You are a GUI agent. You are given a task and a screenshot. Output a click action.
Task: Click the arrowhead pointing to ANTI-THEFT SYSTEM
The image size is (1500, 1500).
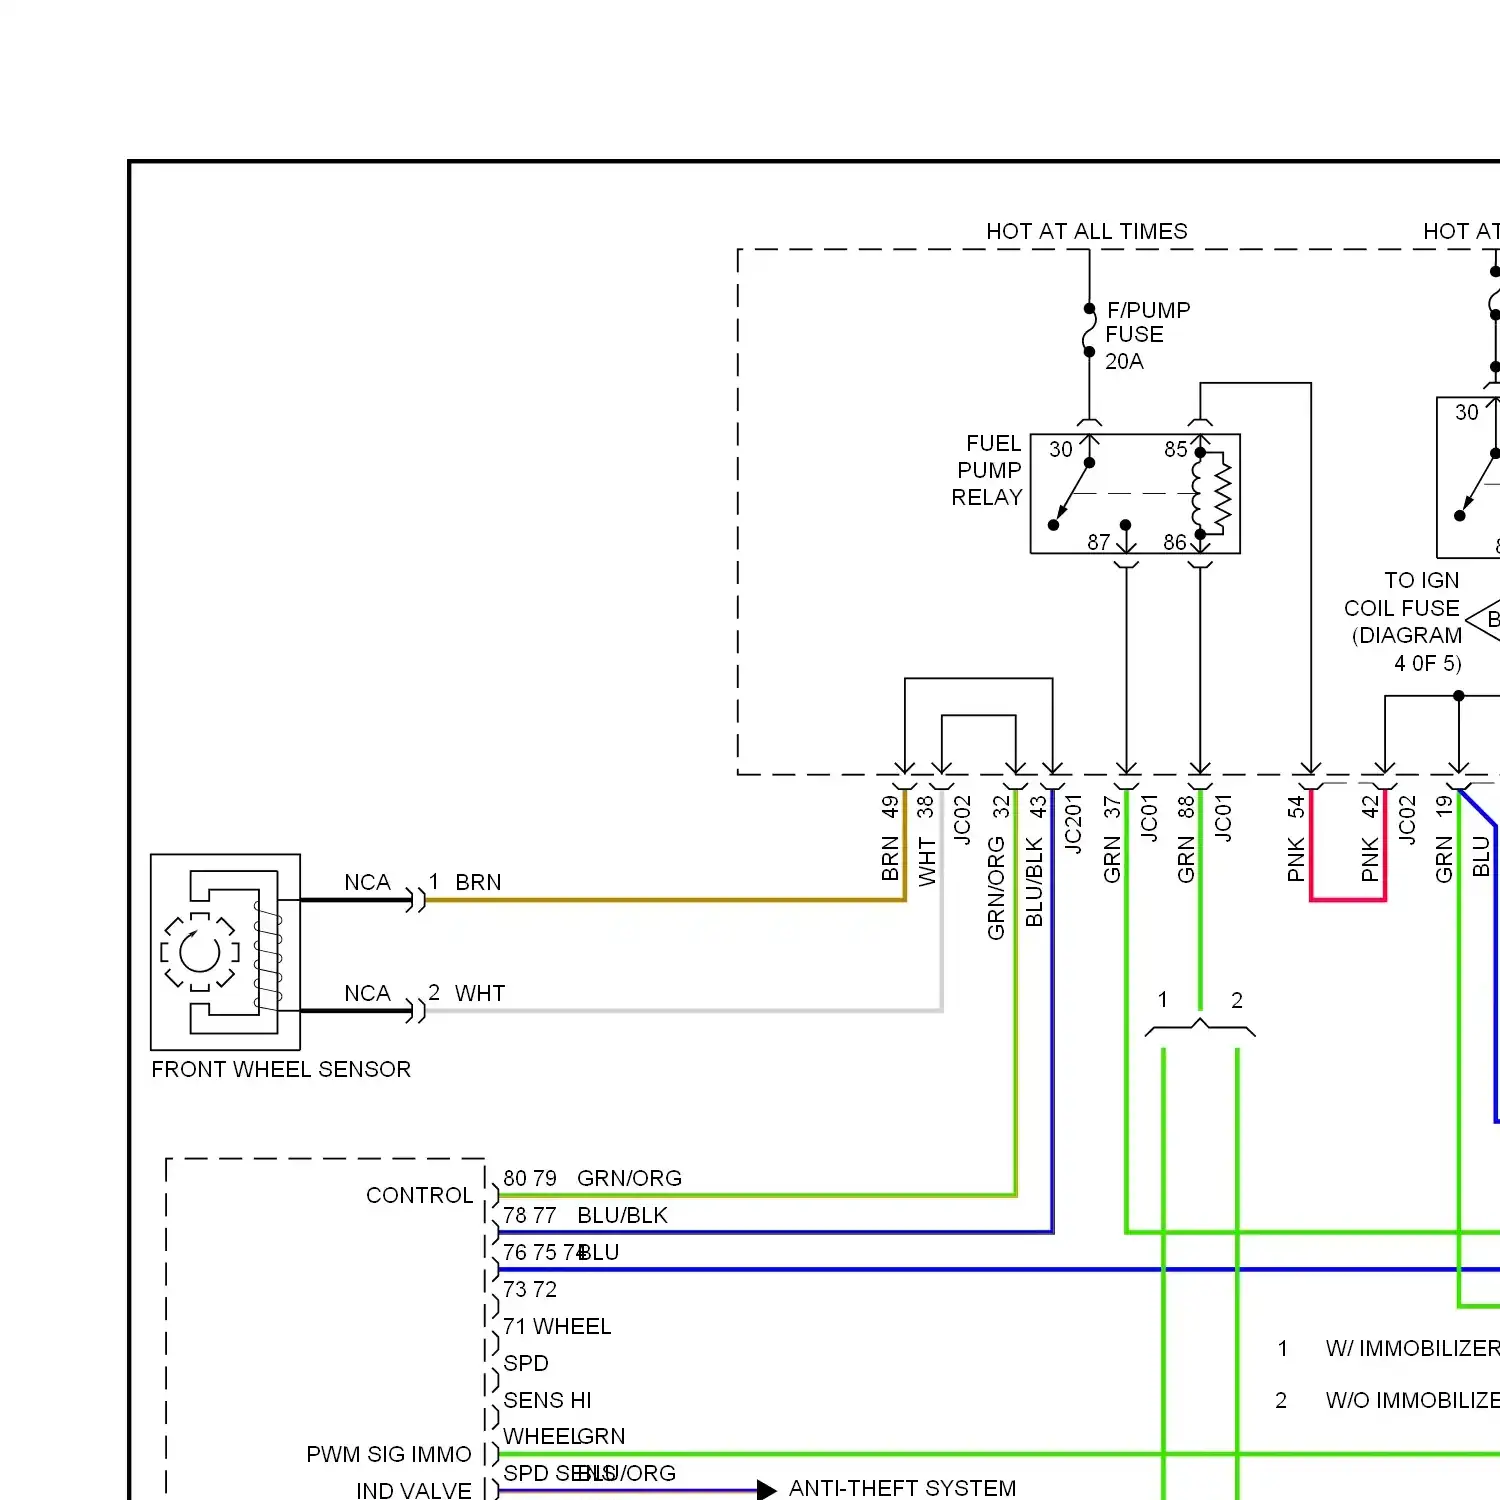[767, 1490]
